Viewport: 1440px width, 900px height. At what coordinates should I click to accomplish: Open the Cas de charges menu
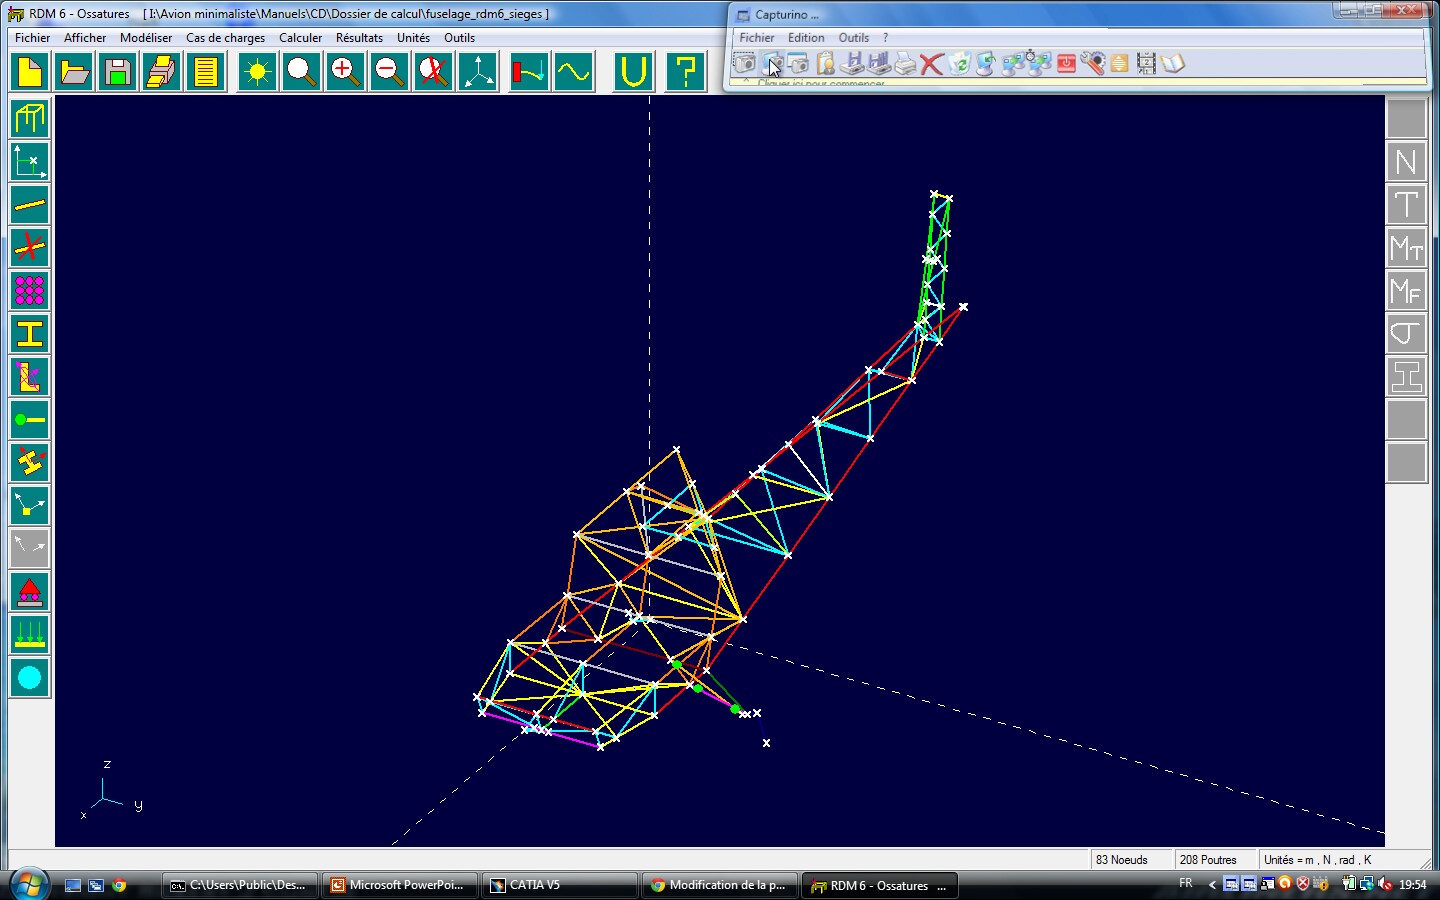[225, 38]
